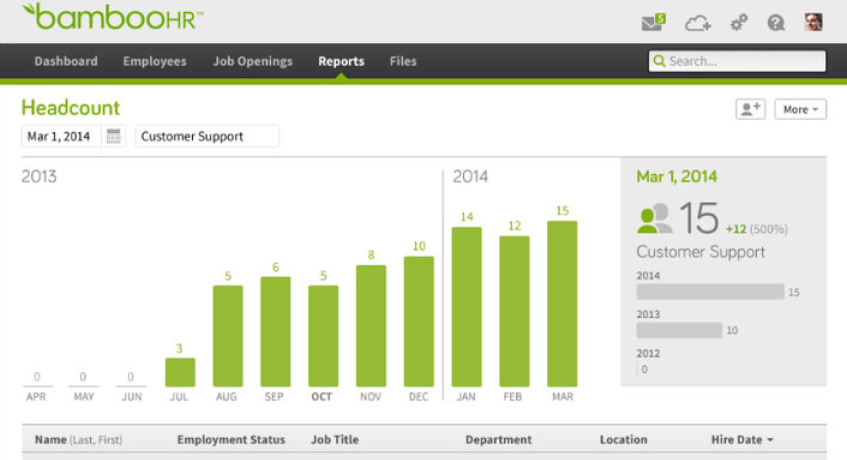
Task: Click the help question mark icon
Action: [776, 22]
